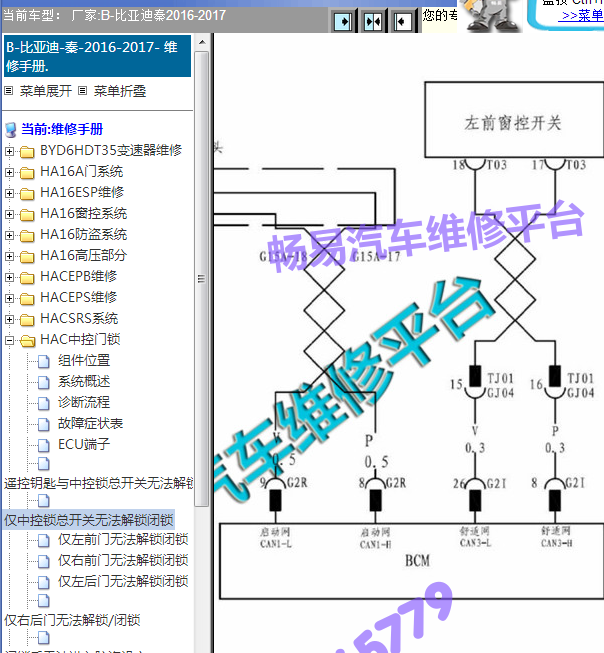
Task: Click the sidebar vertical scrollbar thumb
Action: [x=202, y=279]
